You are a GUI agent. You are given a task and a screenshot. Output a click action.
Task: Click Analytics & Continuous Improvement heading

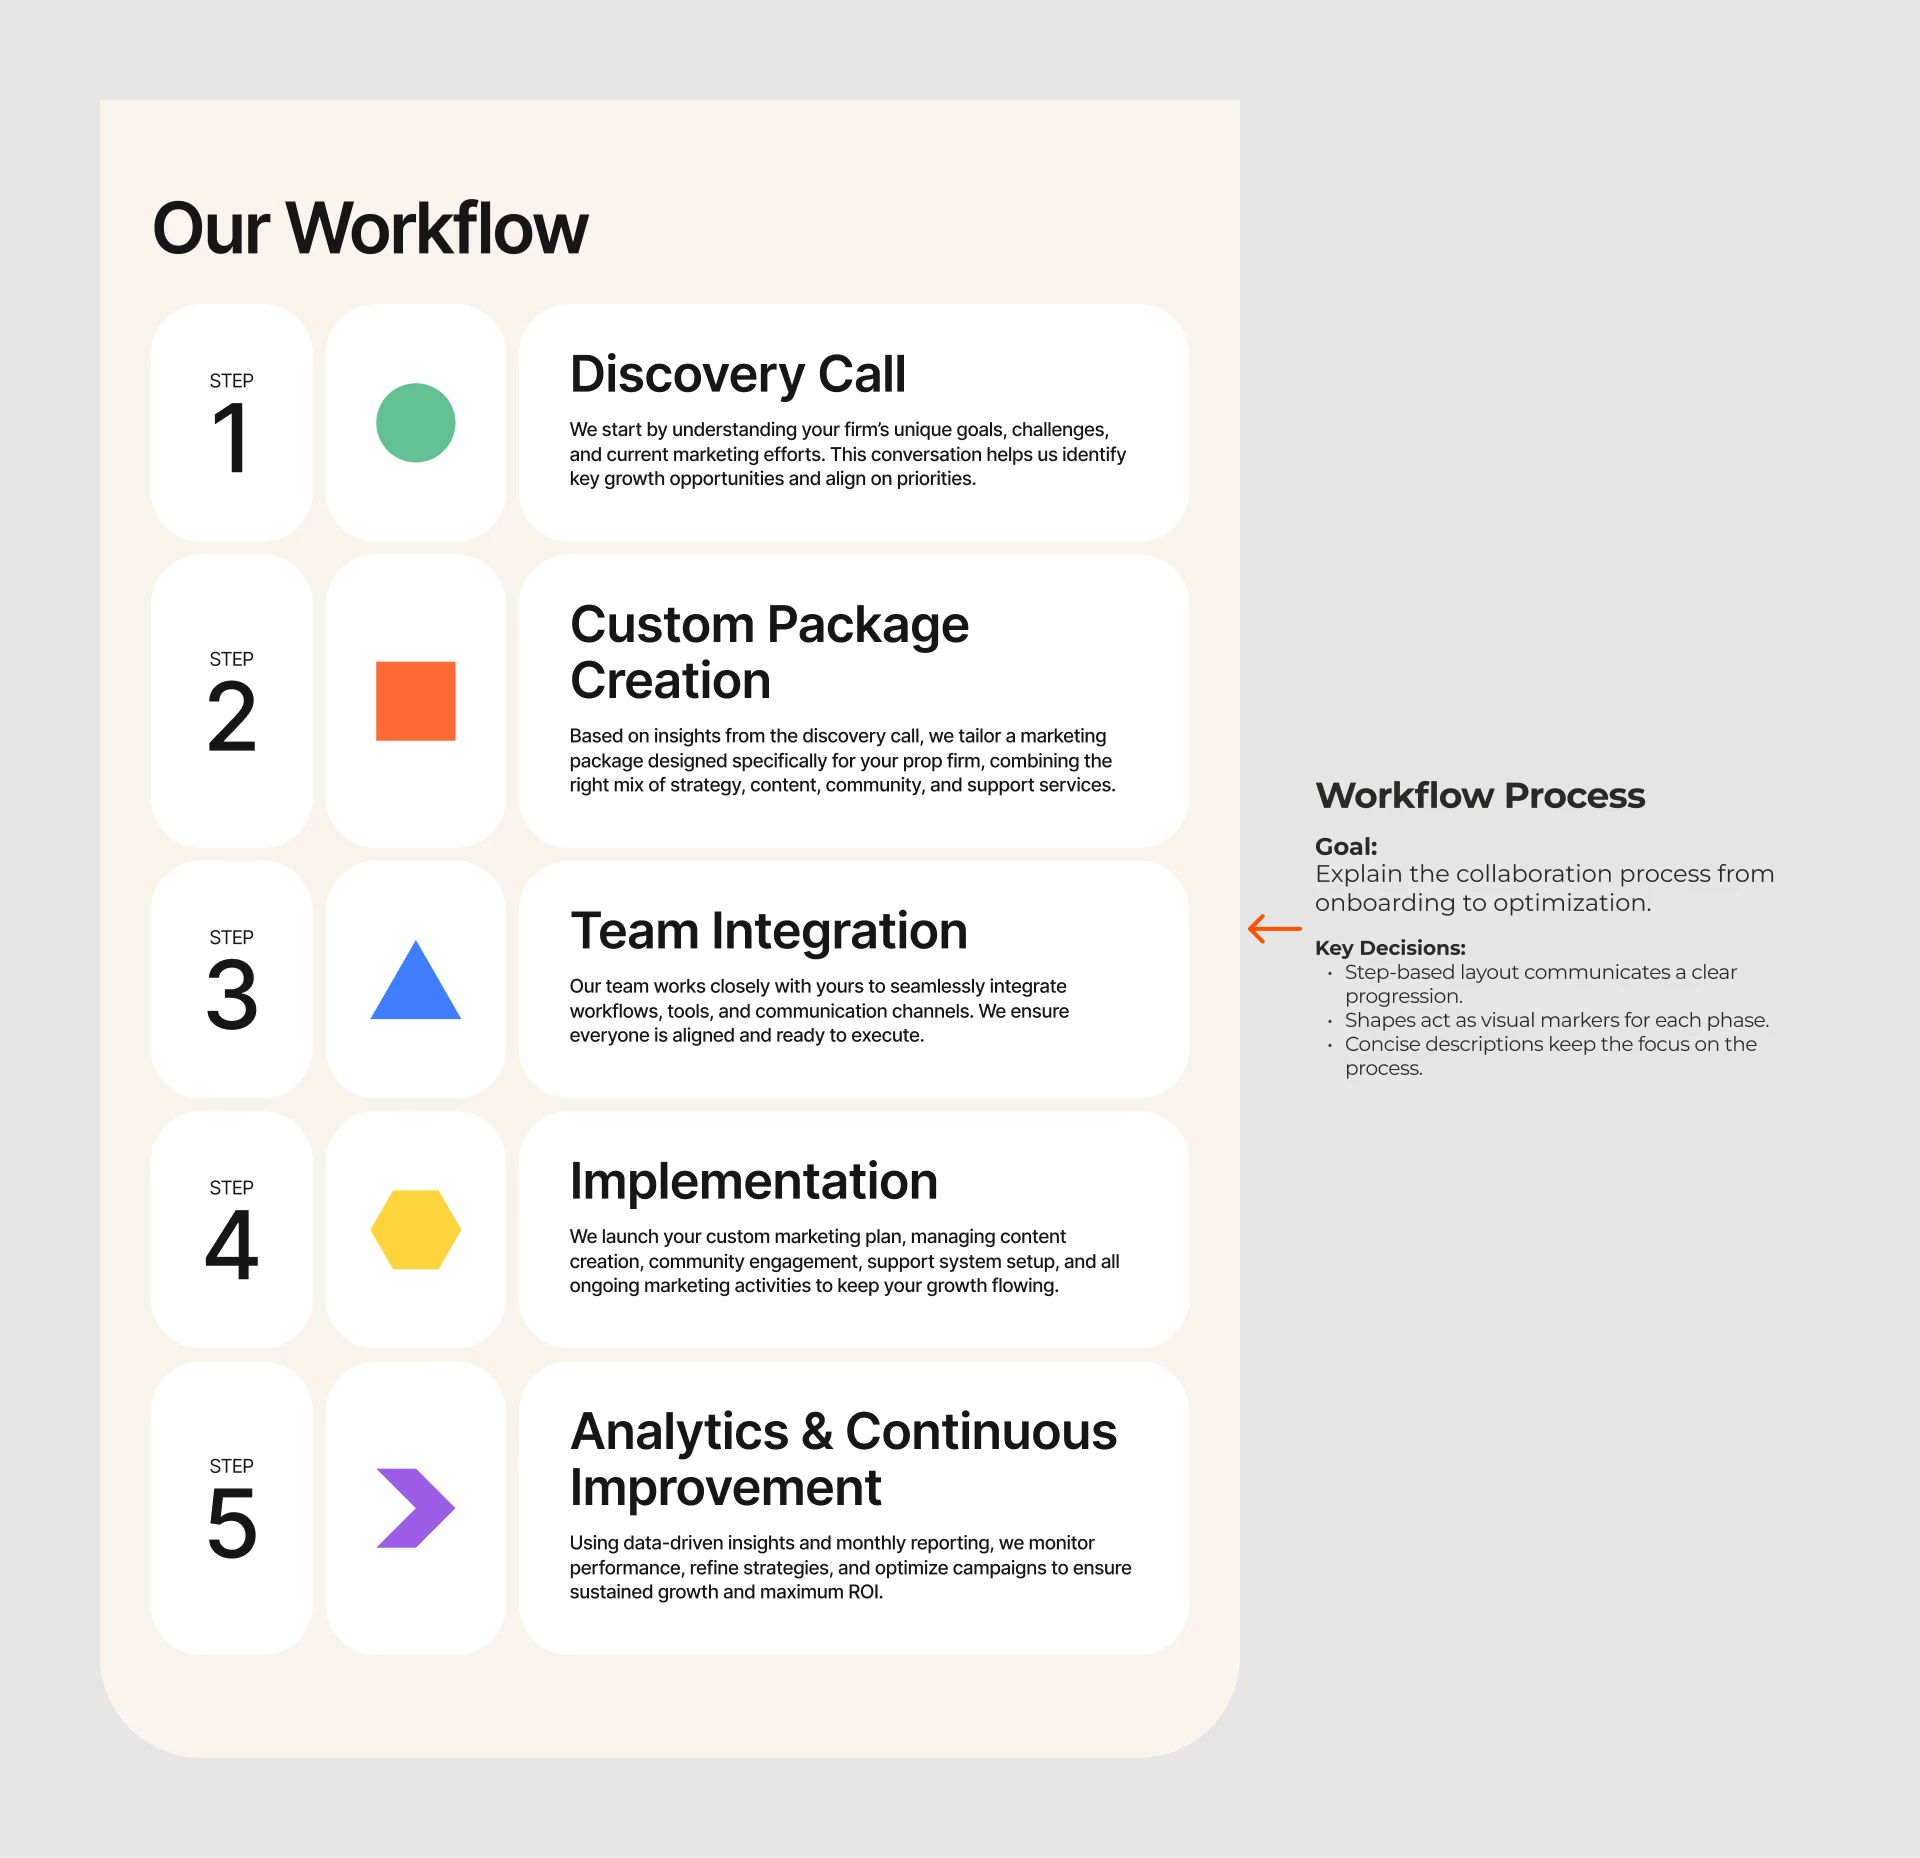click(x=842, y=1459)
